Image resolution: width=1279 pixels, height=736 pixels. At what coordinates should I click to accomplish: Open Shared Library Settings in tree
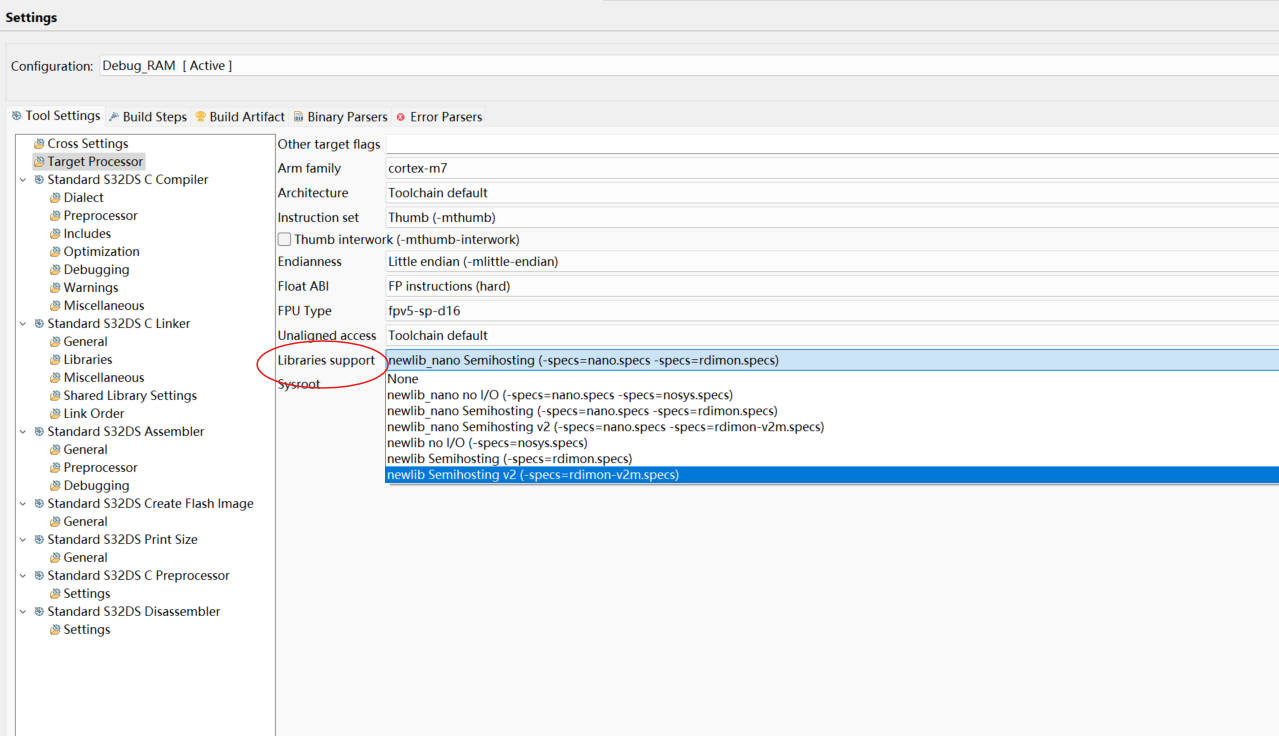(130, 396)
